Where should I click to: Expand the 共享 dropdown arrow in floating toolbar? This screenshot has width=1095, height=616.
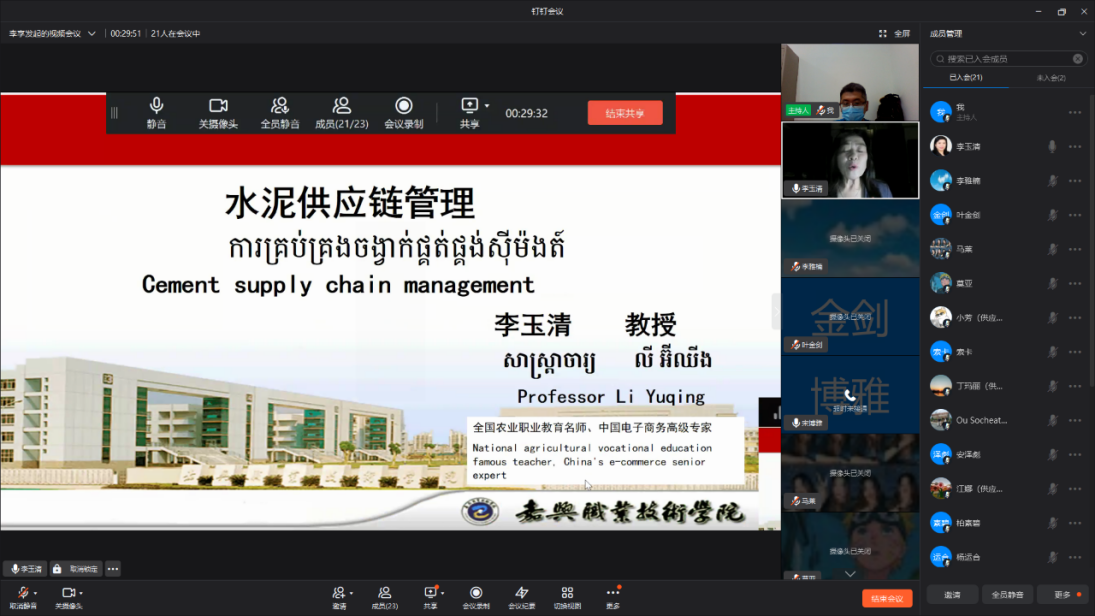click(x=486, y=105)
